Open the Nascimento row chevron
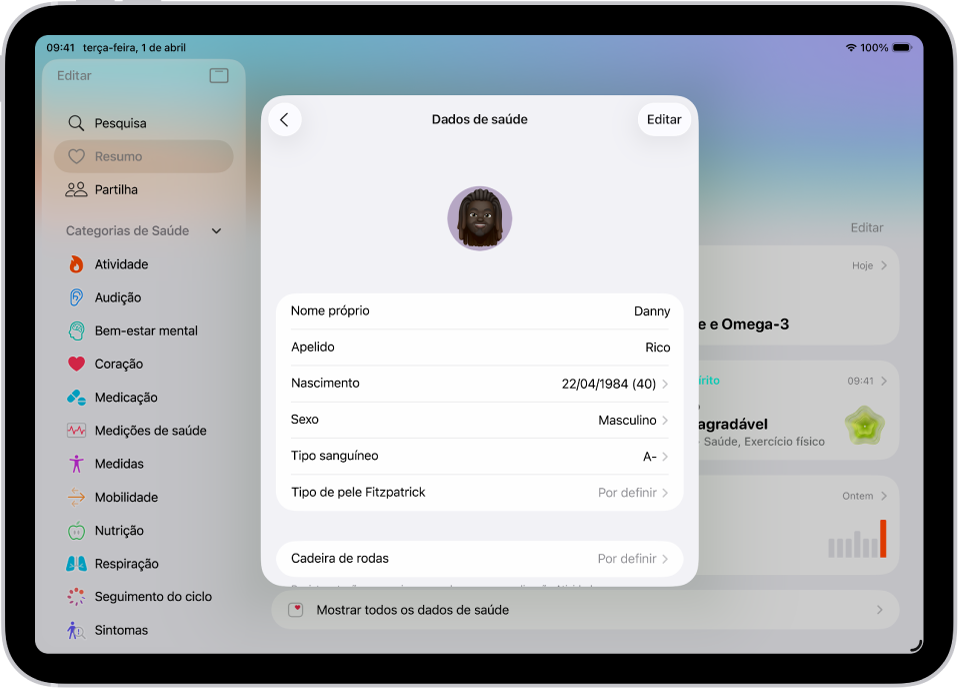This screenshot has height=689, width=960. (665, 384)
